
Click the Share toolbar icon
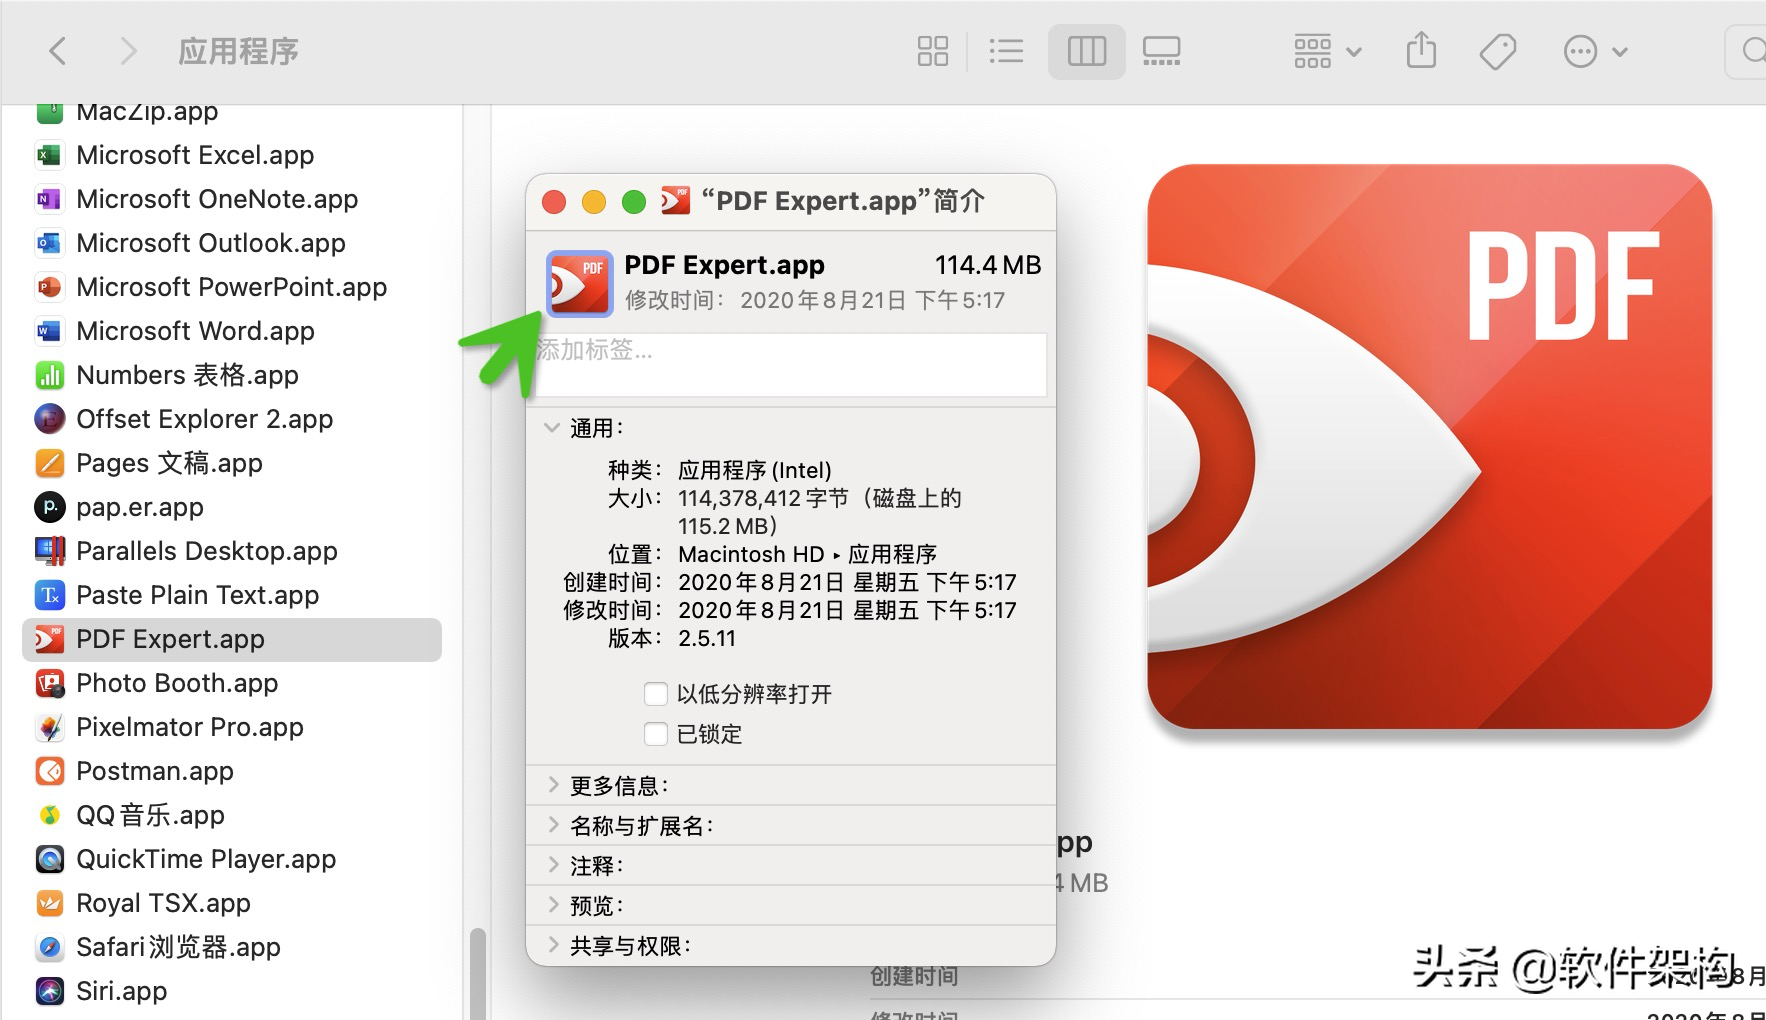pos(1421,50)
